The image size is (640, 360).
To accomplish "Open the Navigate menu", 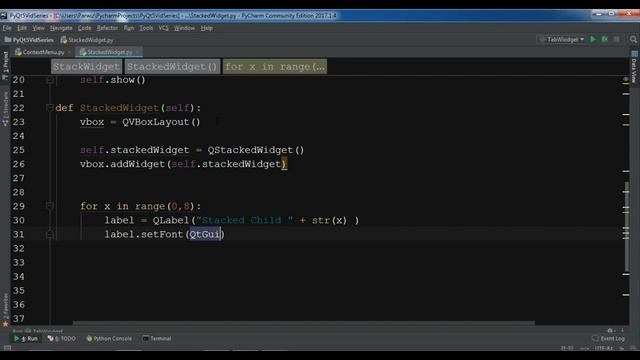I will (61, 28).
